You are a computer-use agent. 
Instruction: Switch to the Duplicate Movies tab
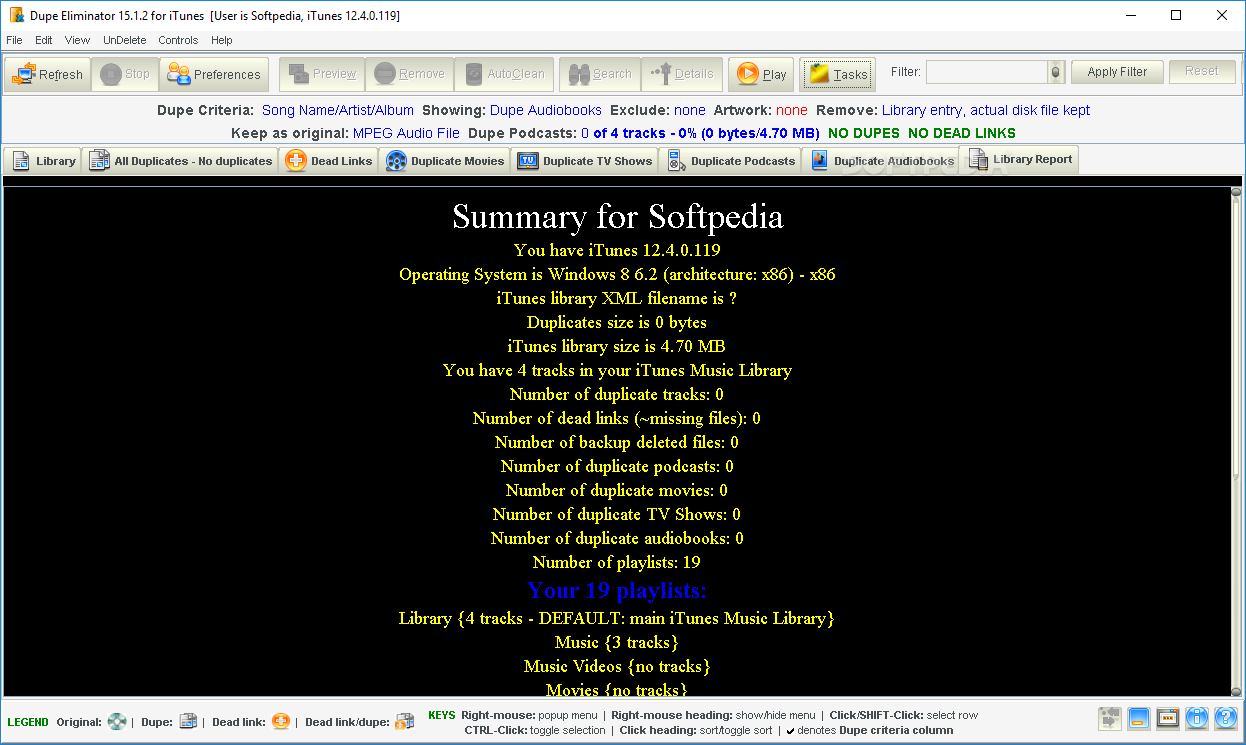(444, 161)
